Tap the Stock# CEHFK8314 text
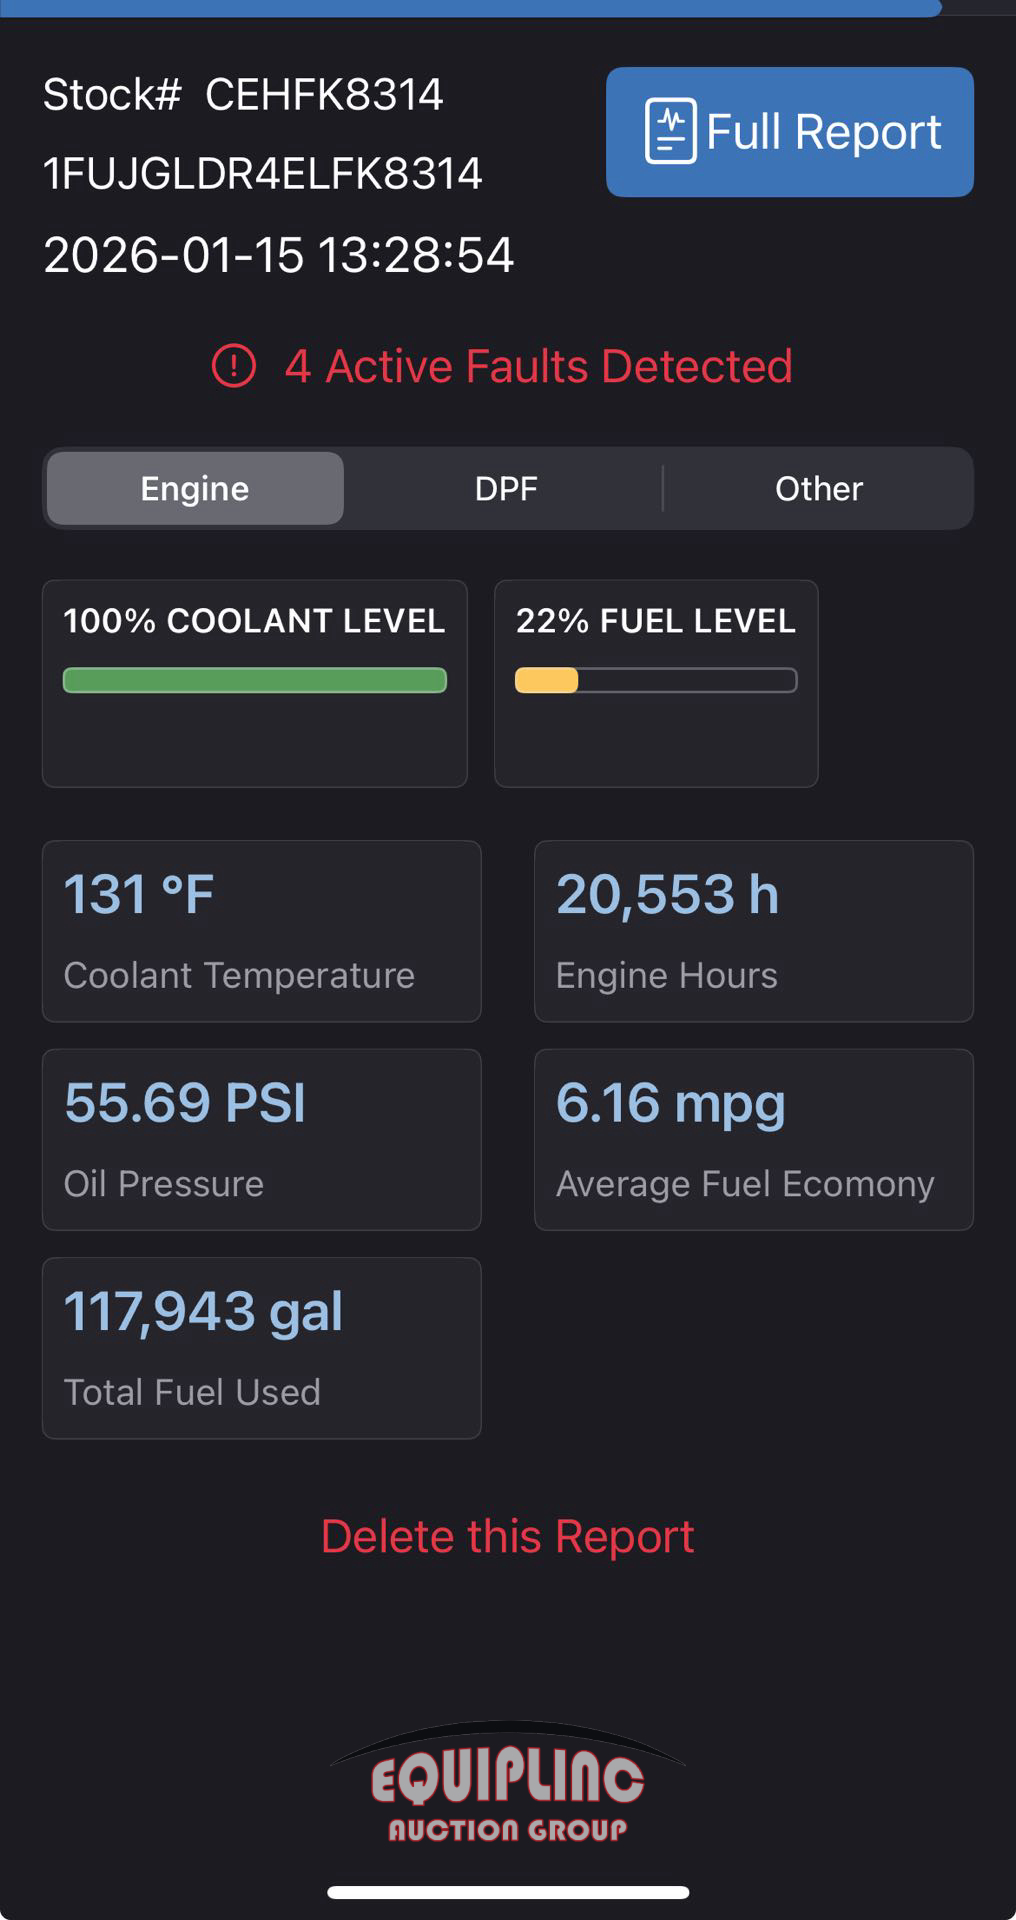The width and height of the screenshot is (1016, 1920). pyautogui.click(x=243, y=95)
